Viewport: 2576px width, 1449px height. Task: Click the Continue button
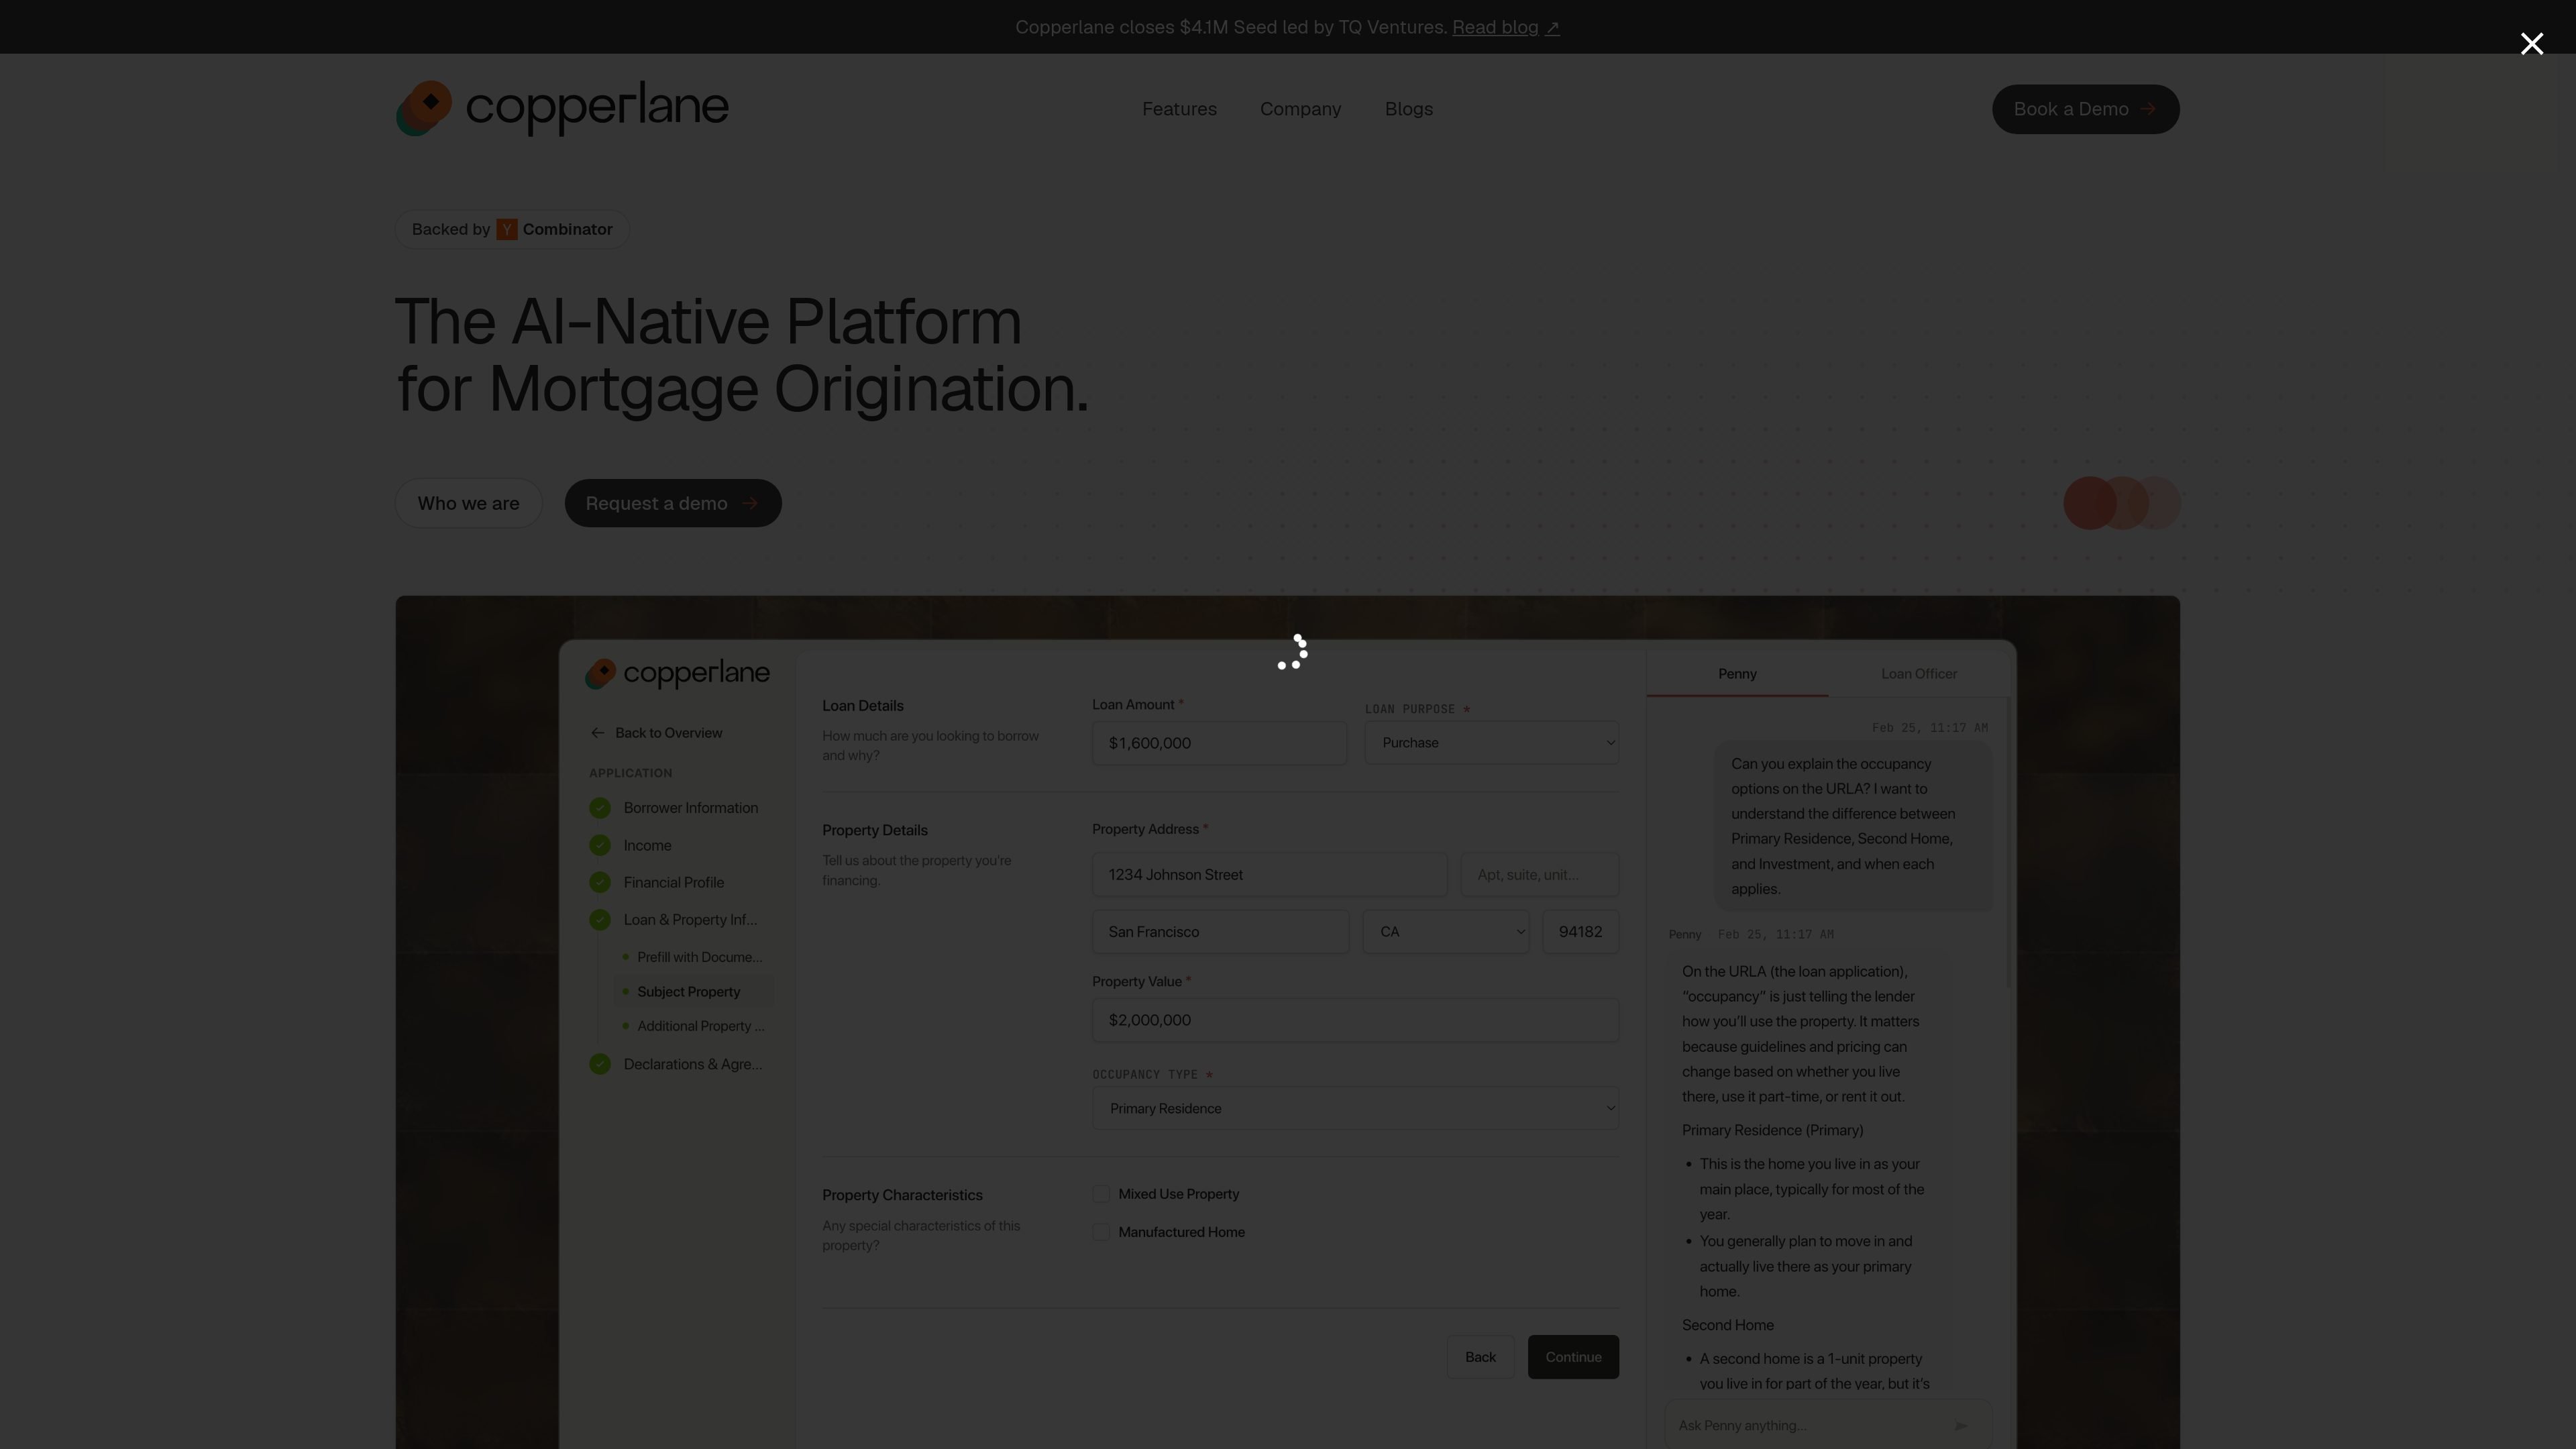tap(1573, 1357)
